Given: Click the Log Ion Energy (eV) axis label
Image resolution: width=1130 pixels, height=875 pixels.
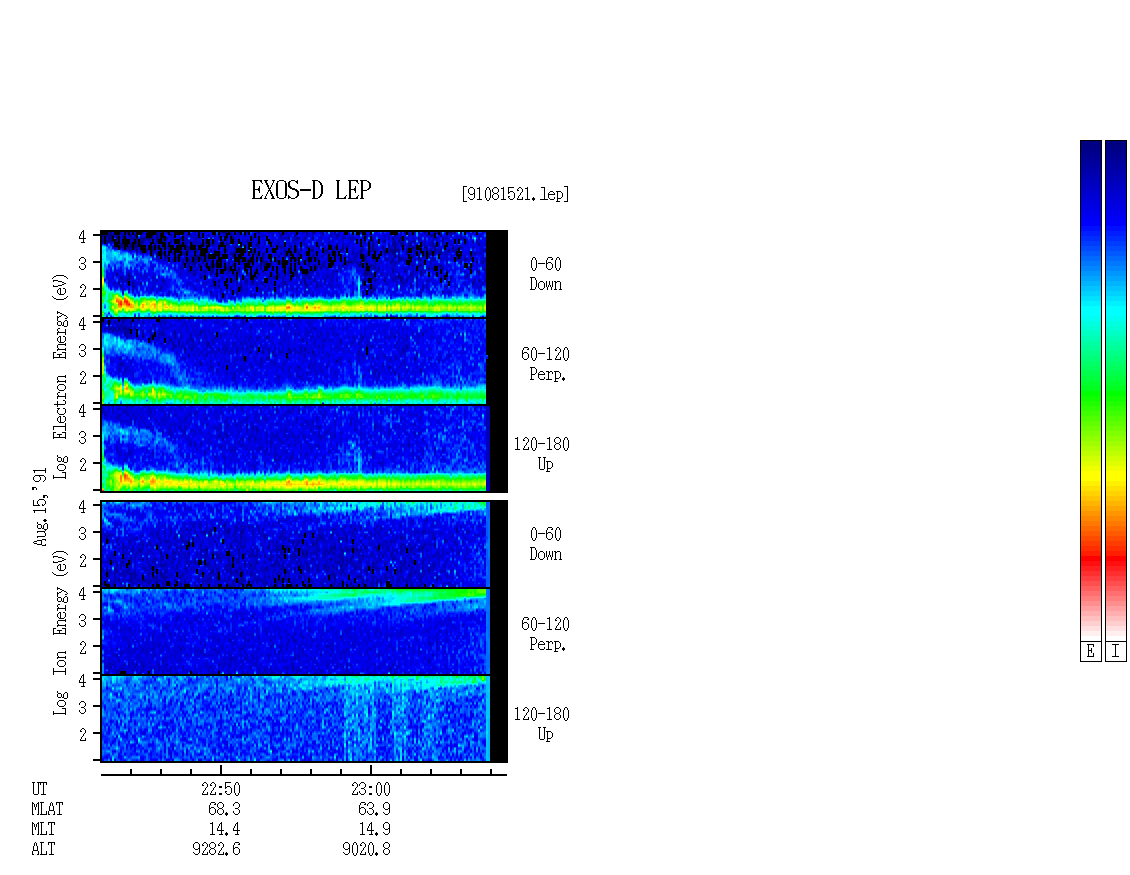Looking at the screenshot, I should pos(60,632).
